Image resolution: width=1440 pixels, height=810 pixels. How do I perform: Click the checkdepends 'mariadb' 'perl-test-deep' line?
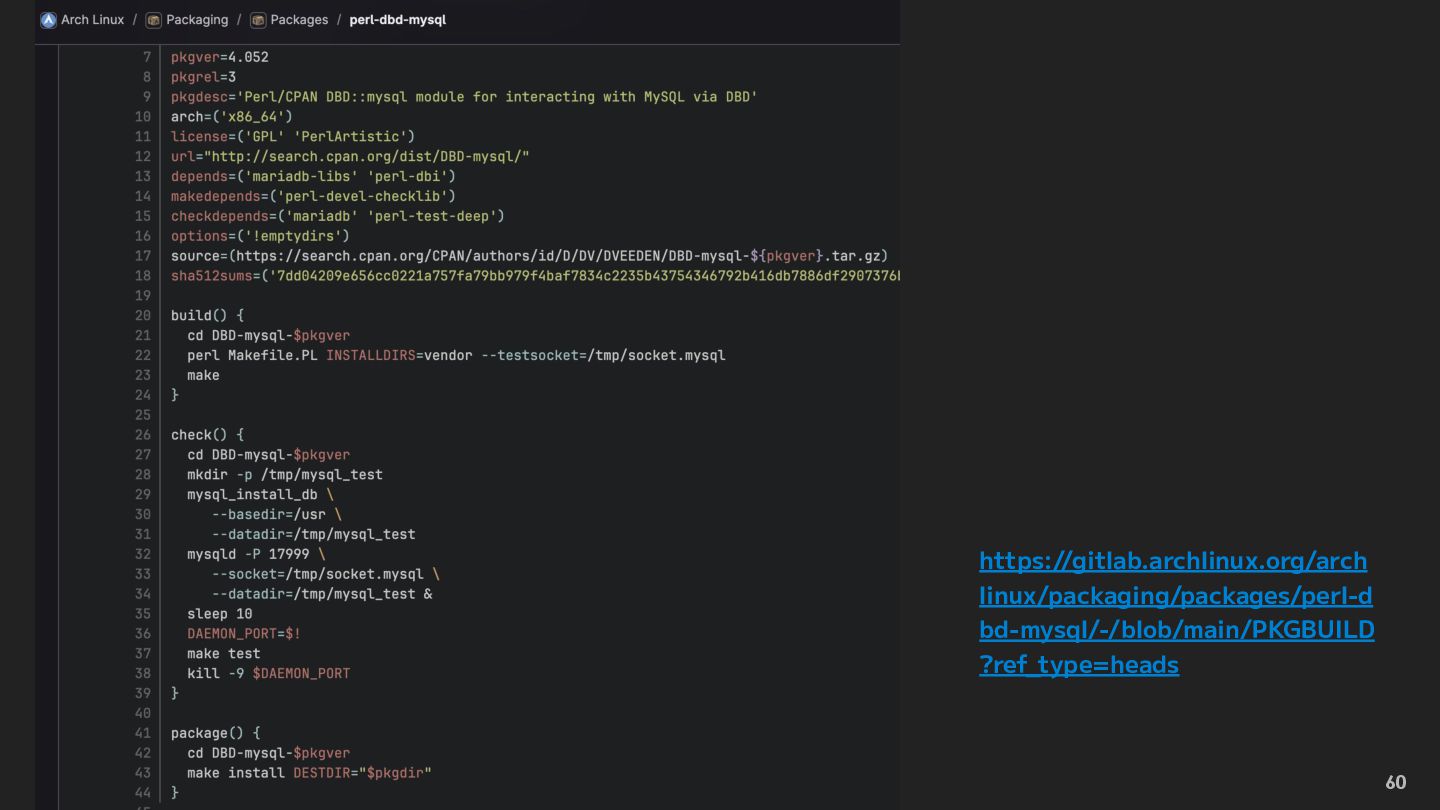338,216
